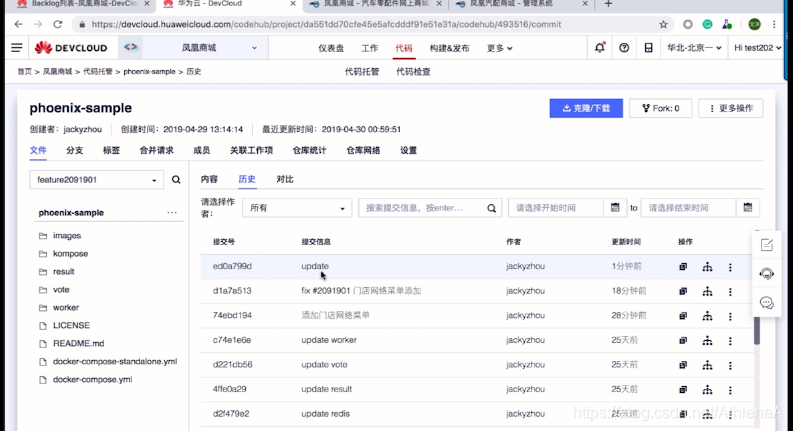The width and height of the screenshot is (793, 431).
Task: Click the feedback edit icon on the right sidebar
Action: [767, 245]
